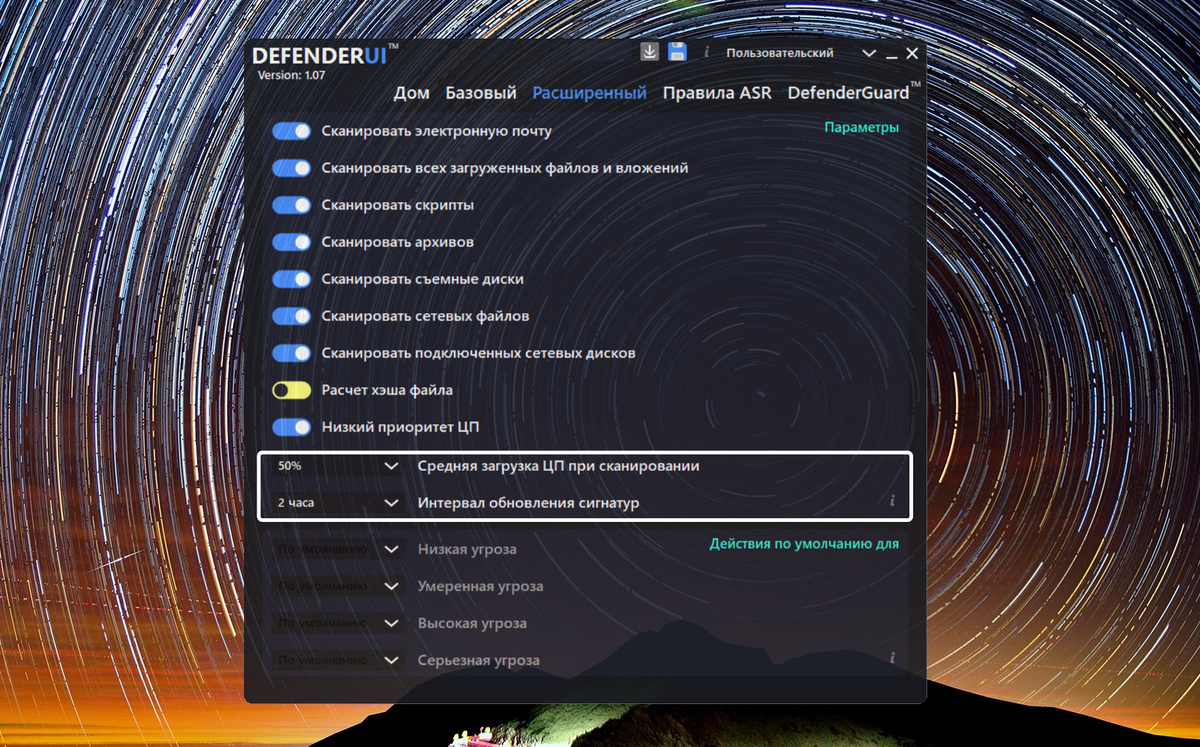Switch off Сканировать подключенных сетевых дисков
This screenshot has width=1200, height=747.
pos(292,353)
